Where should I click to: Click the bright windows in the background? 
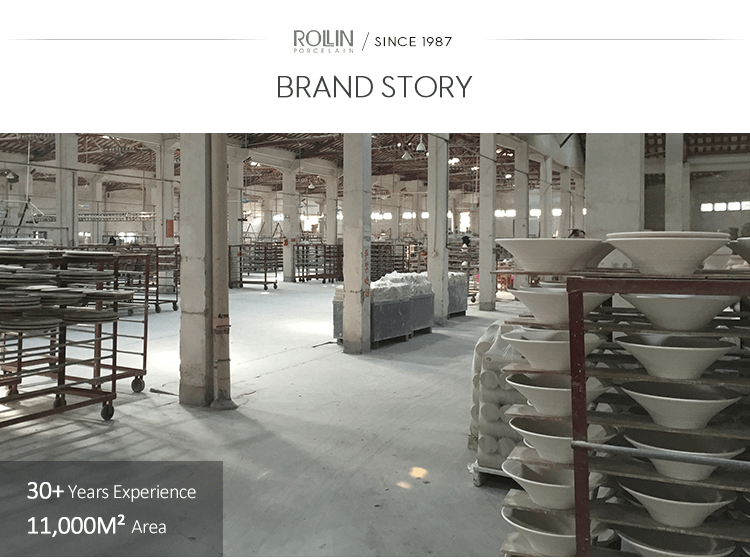(725, 207)
